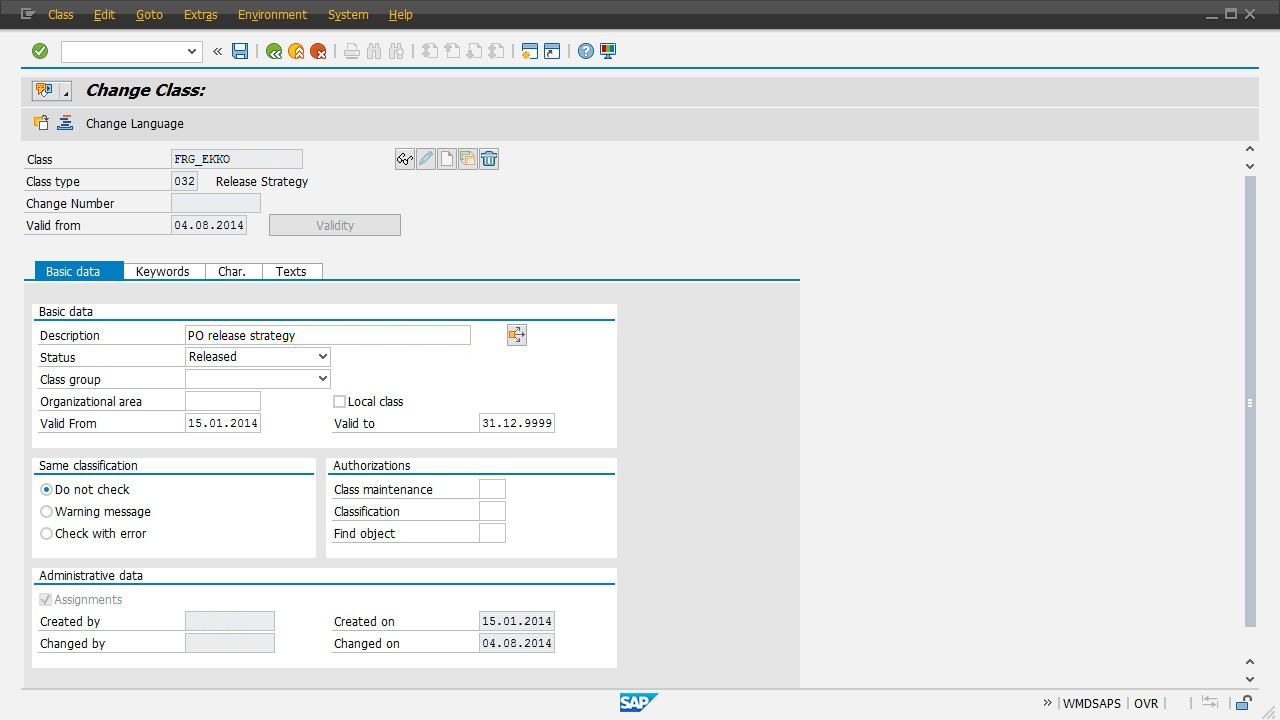Click the Change Language button
1280x720 pixels.
click(134, 124)
